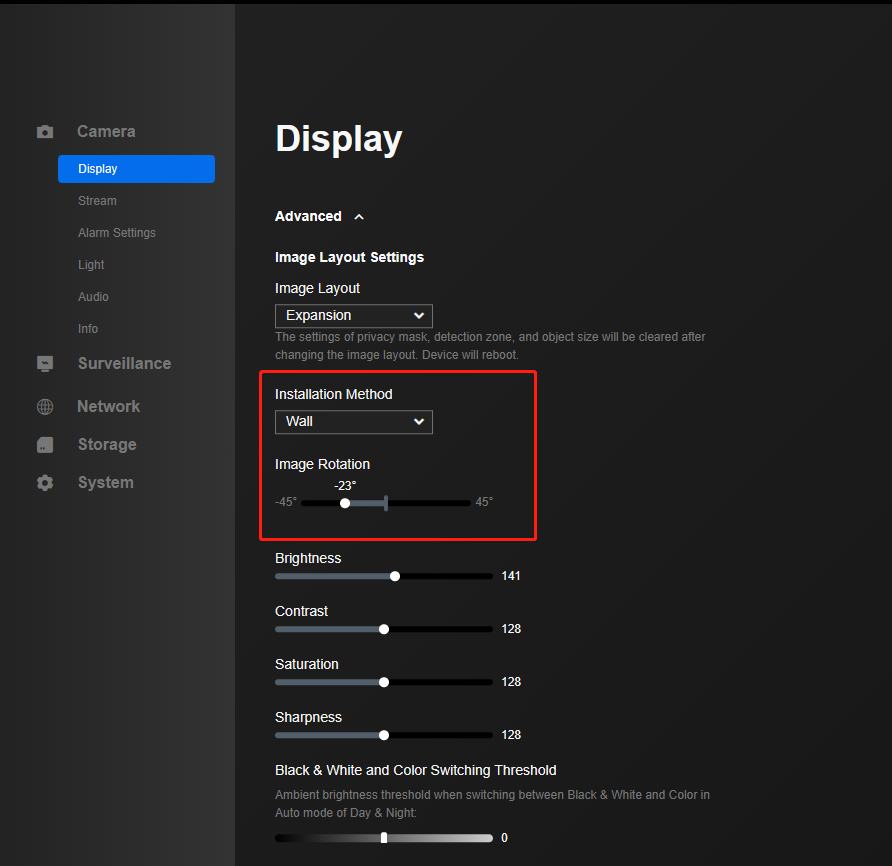The image size is (892, 866).
Task: Click the -23° rotation value label
Action: [x=345, y=485]
